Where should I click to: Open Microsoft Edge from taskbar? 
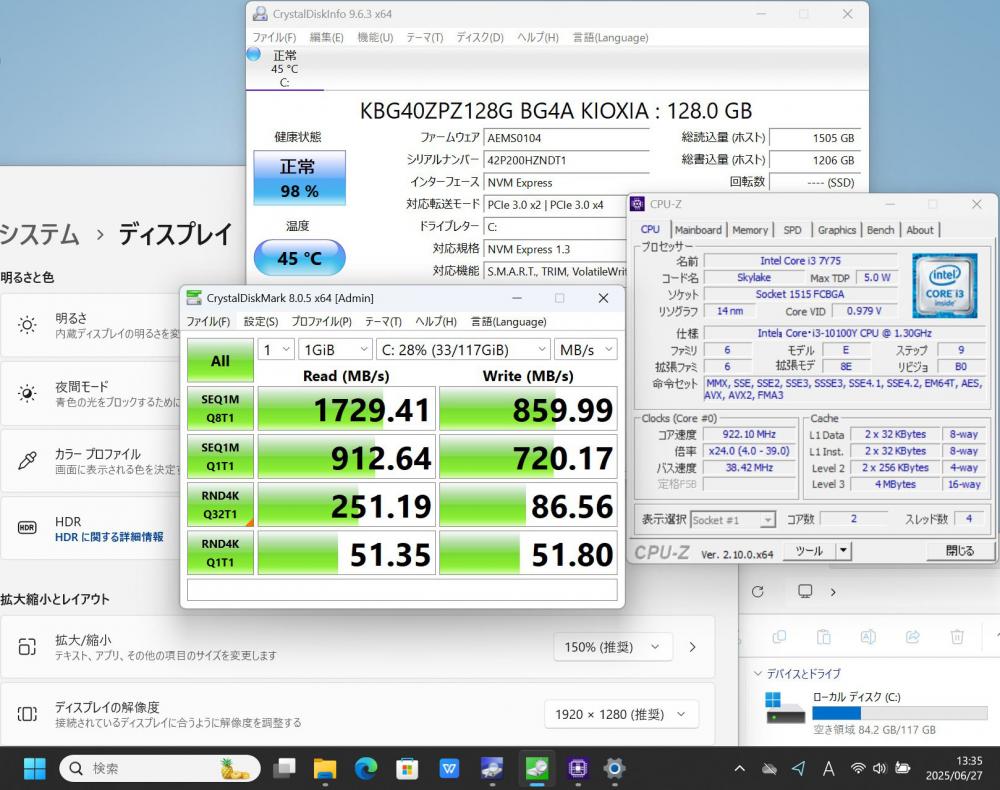pos(366,768)
